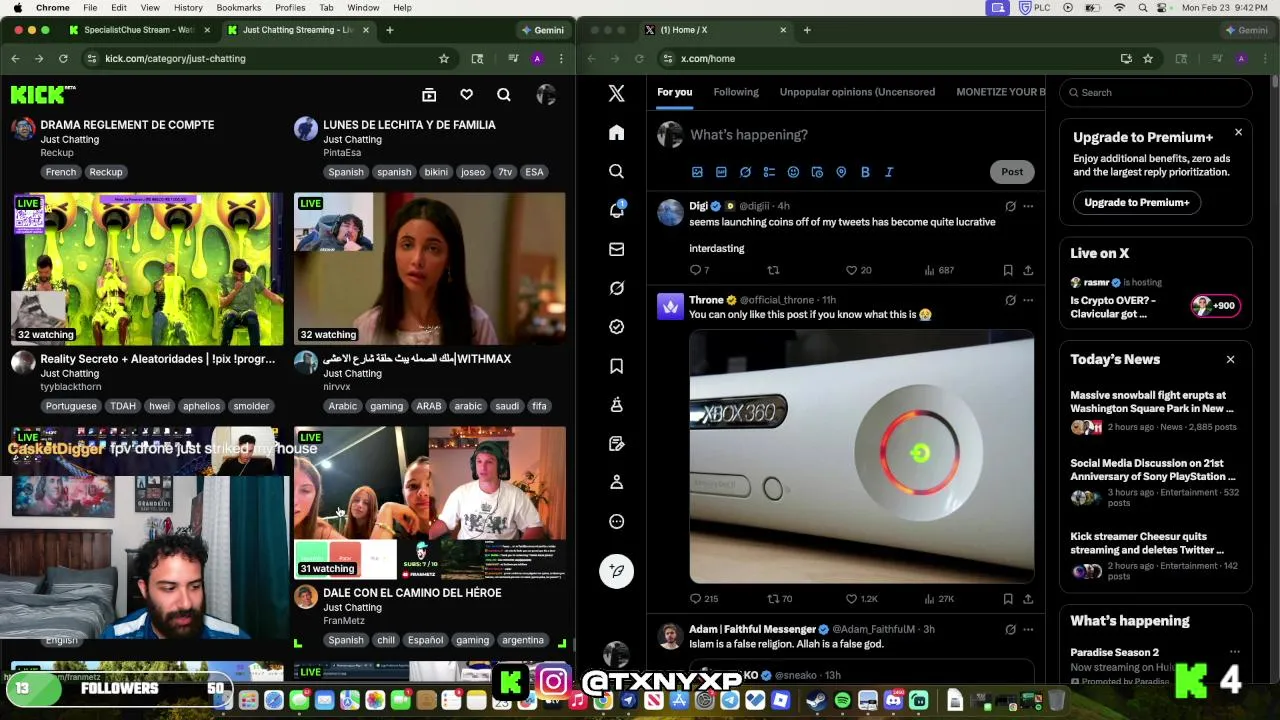Open Kick user avatar menu
Screen dimensions: 1280x720
[x=546, y=95]
